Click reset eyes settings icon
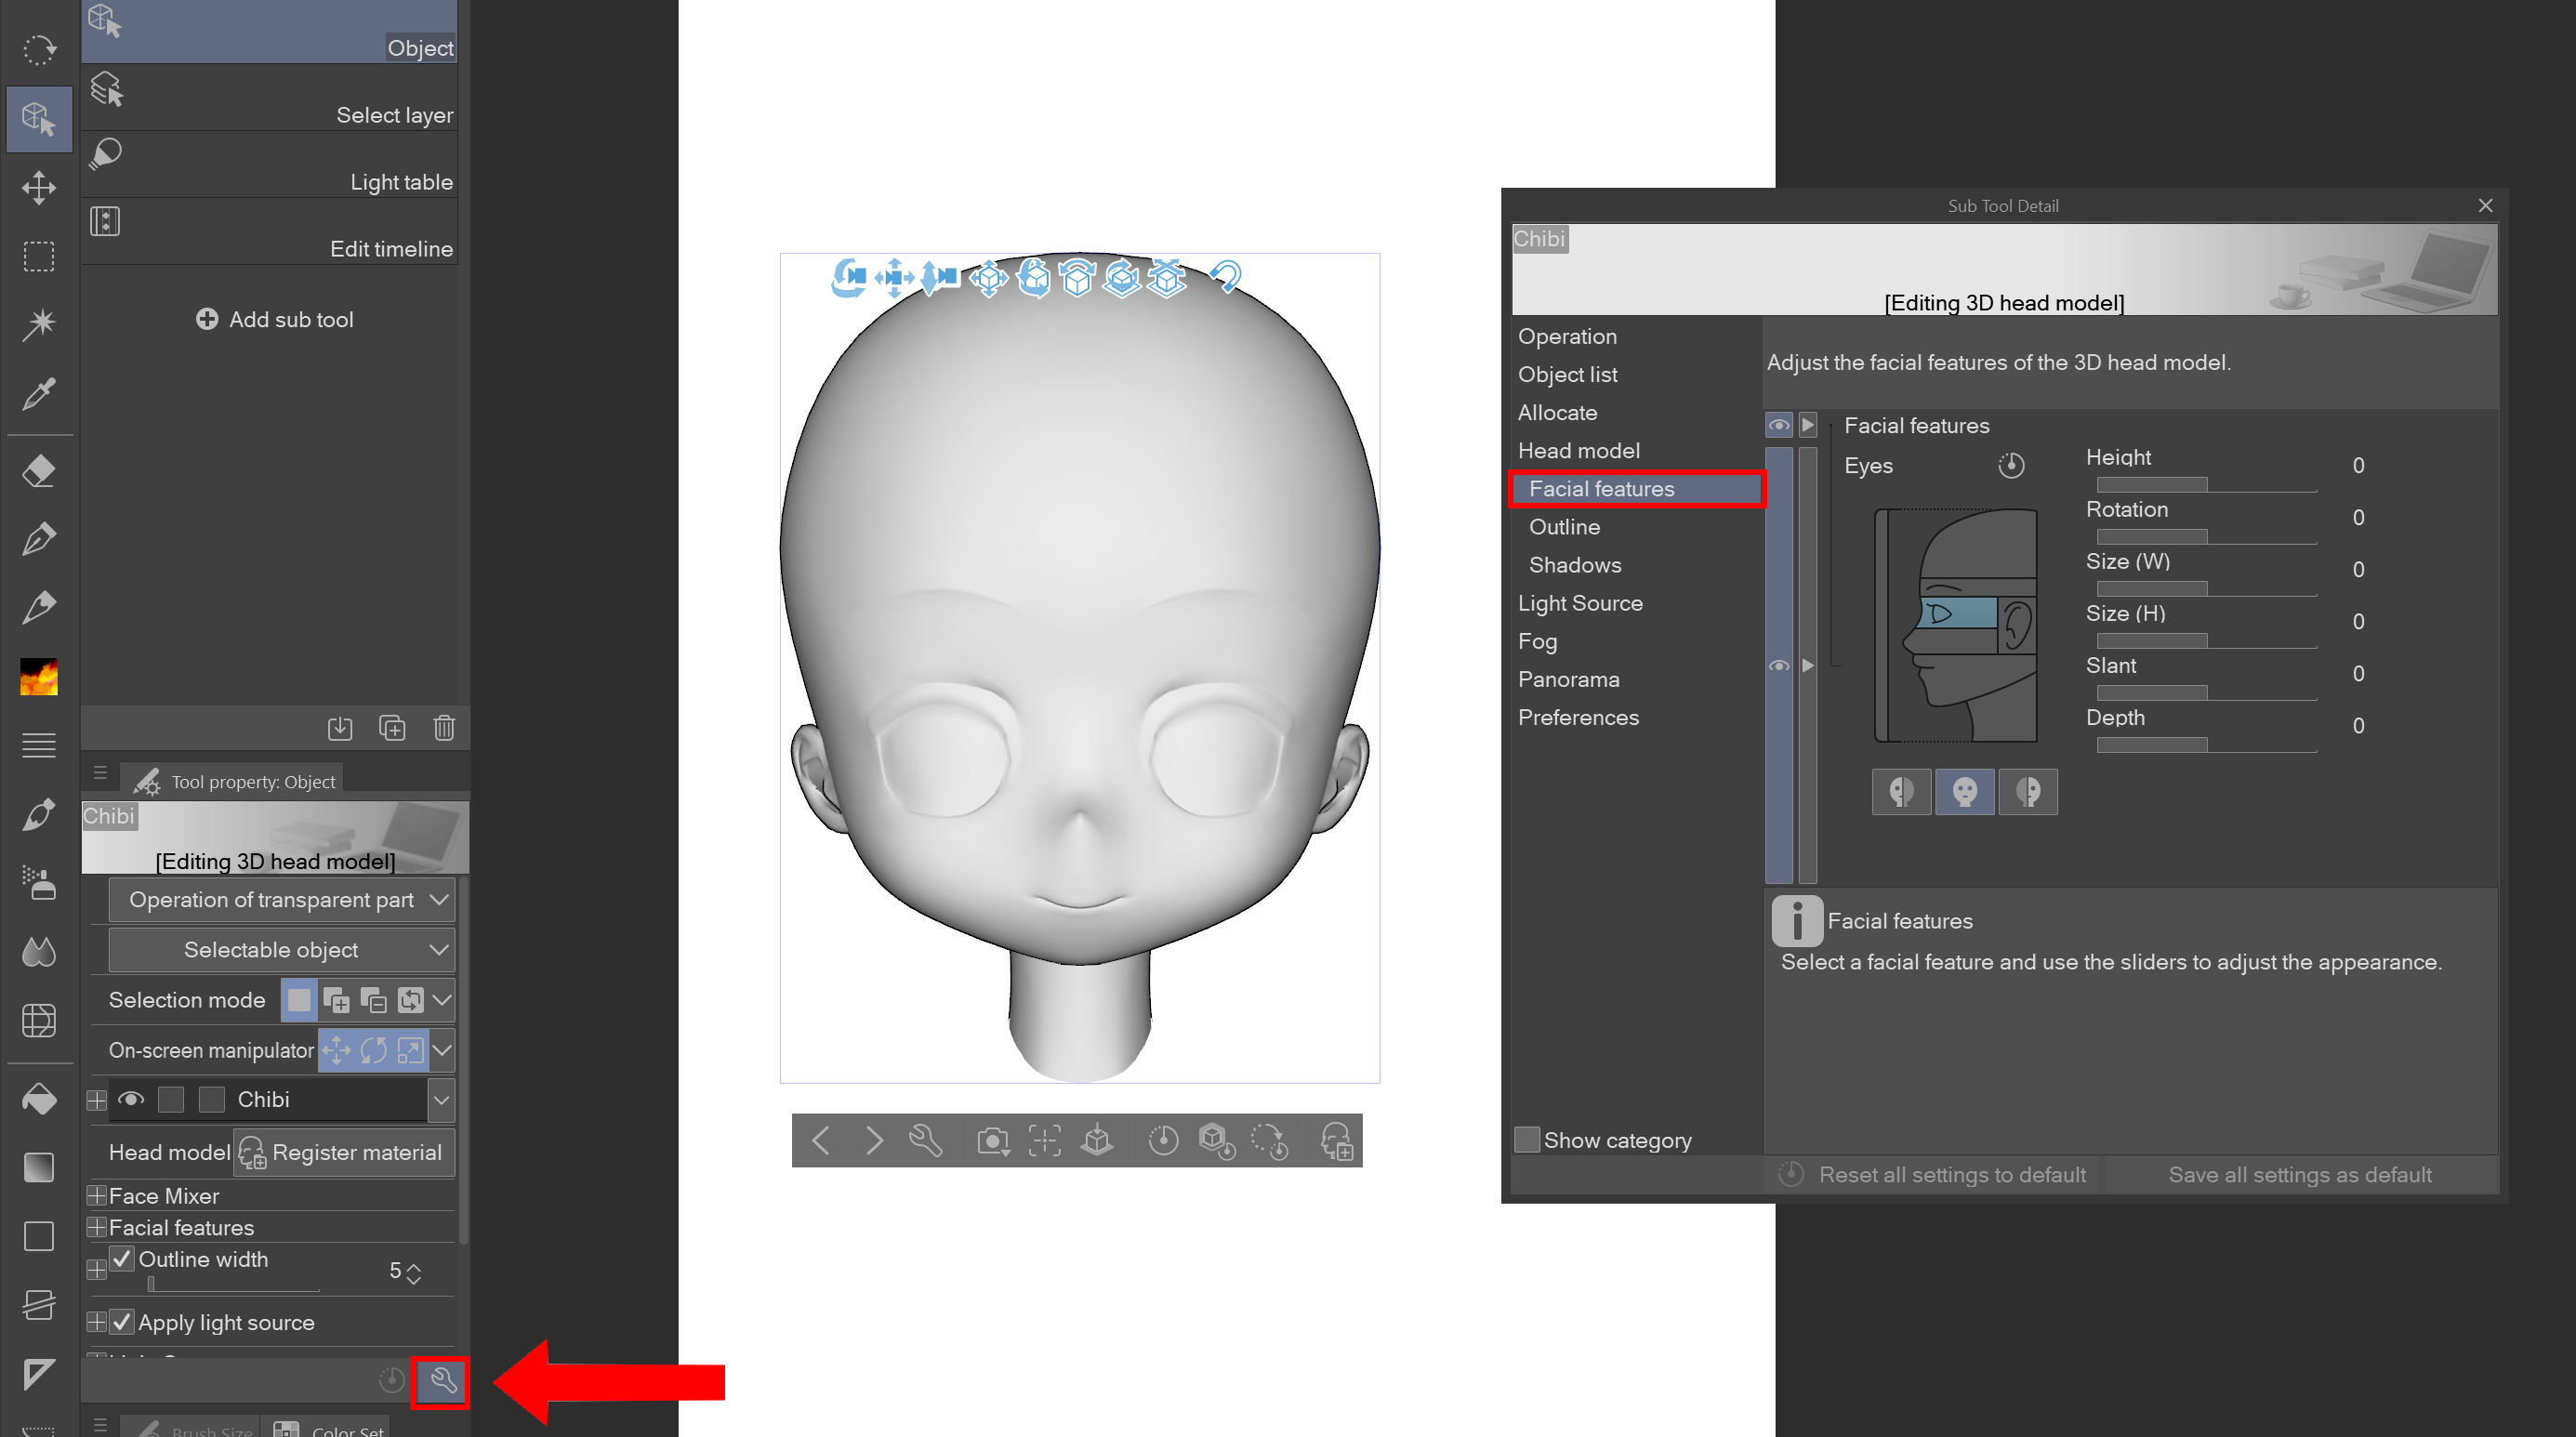Viewport: 2576px width, 1437px height. (2011, 466)
